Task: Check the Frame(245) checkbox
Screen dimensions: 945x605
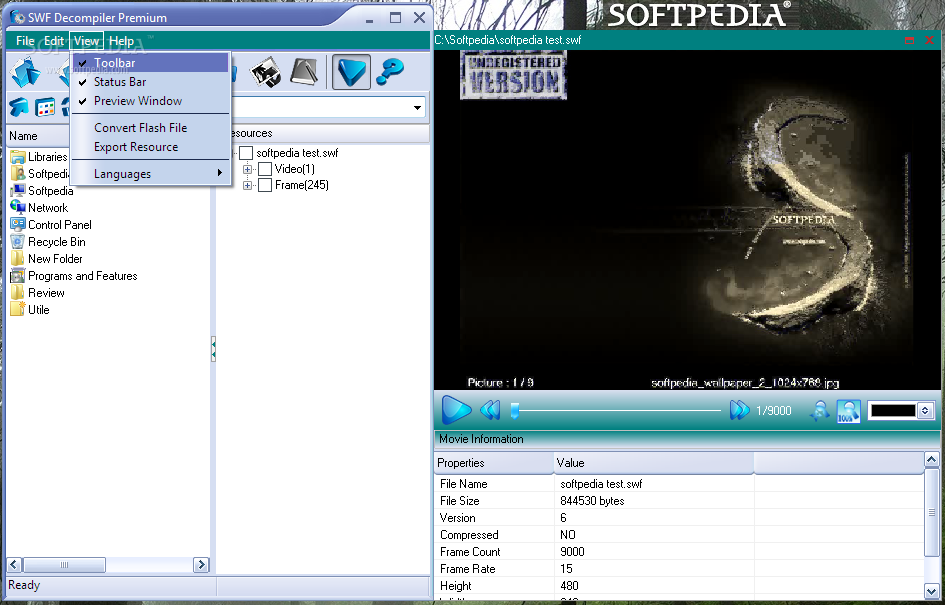Action: coord(265,185)
